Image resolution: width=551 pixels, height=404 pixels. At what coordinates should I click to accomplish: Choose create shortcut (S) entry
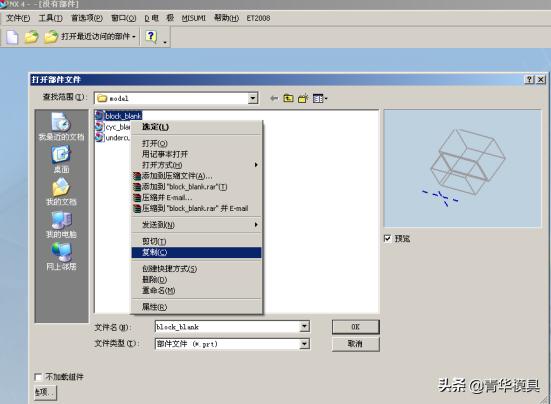coord(197,269)
